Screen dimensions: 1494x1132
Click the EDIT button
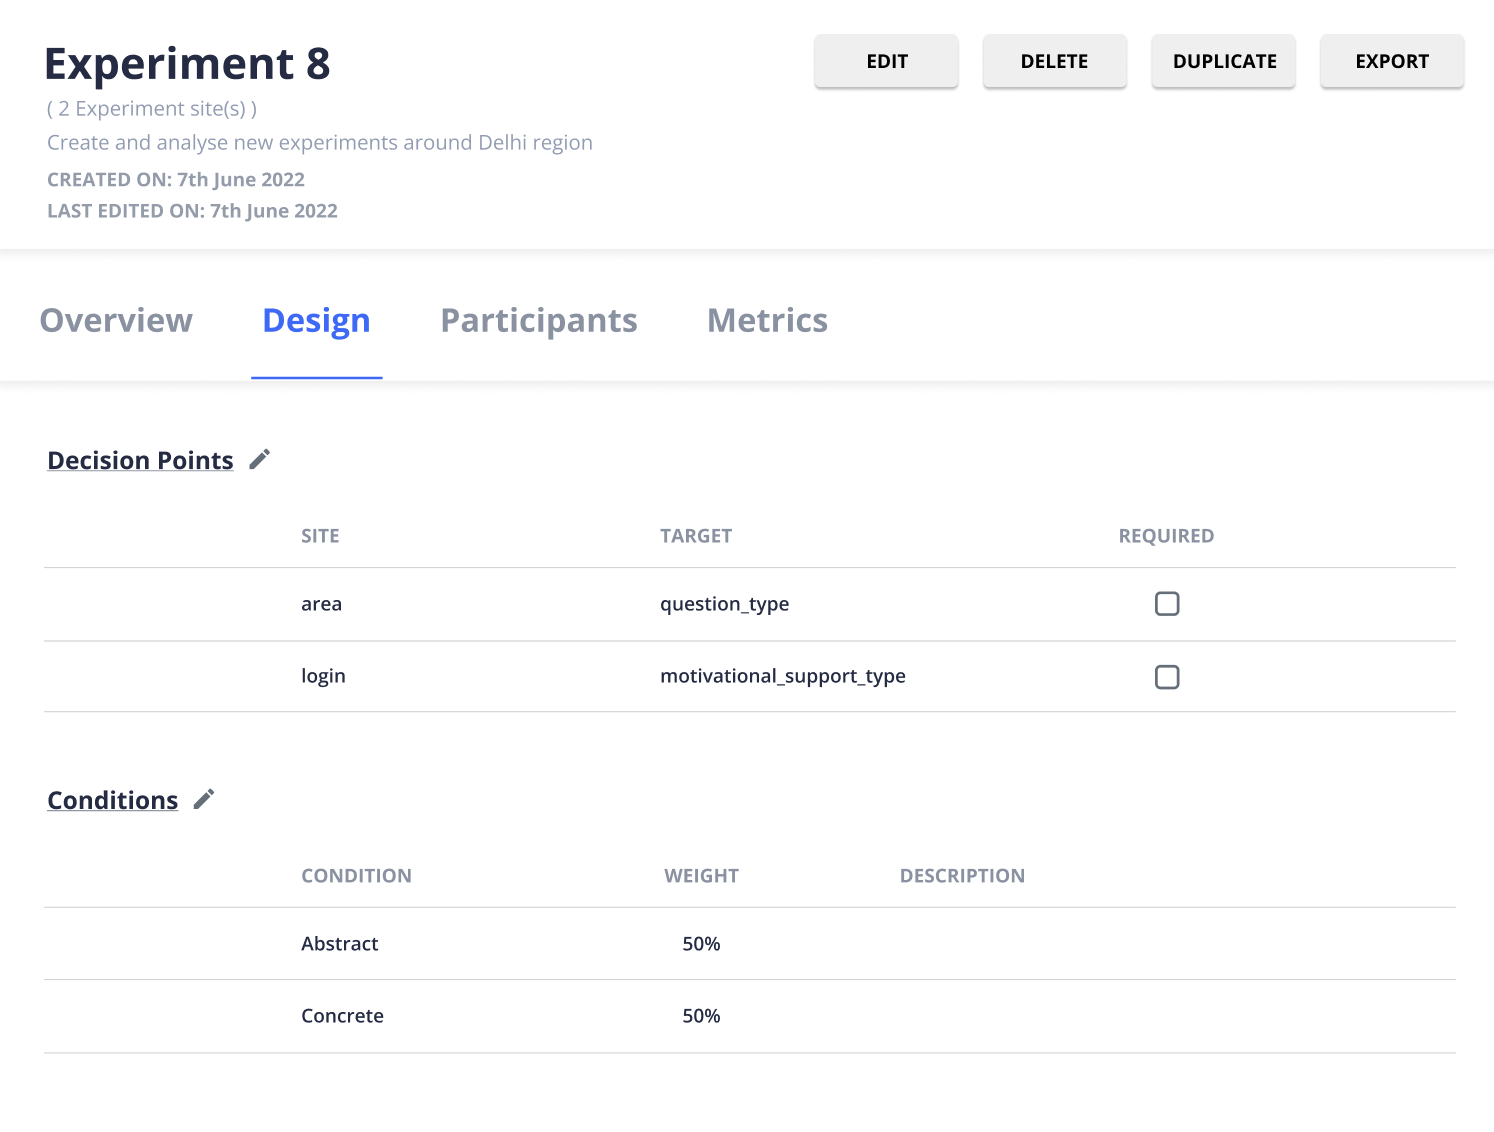tap(886, 61)
